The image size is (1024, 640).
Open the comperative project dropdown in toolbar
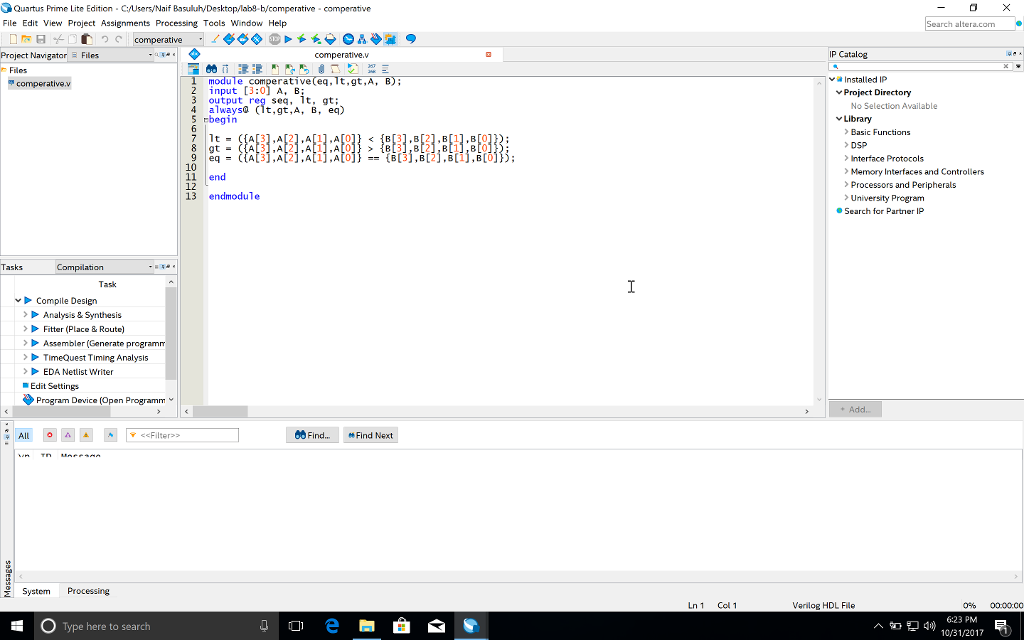point(199,39)
